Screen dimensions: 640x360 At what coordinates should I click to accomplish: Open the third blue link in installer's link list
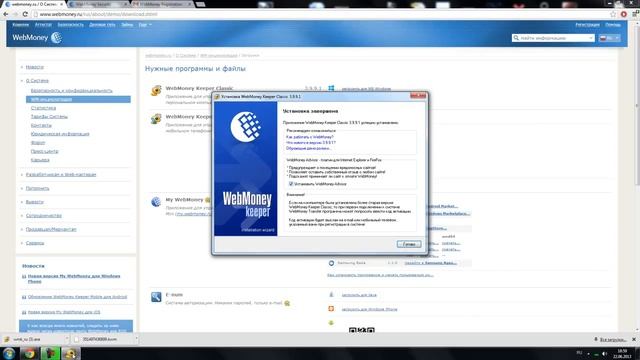[309, 149]
